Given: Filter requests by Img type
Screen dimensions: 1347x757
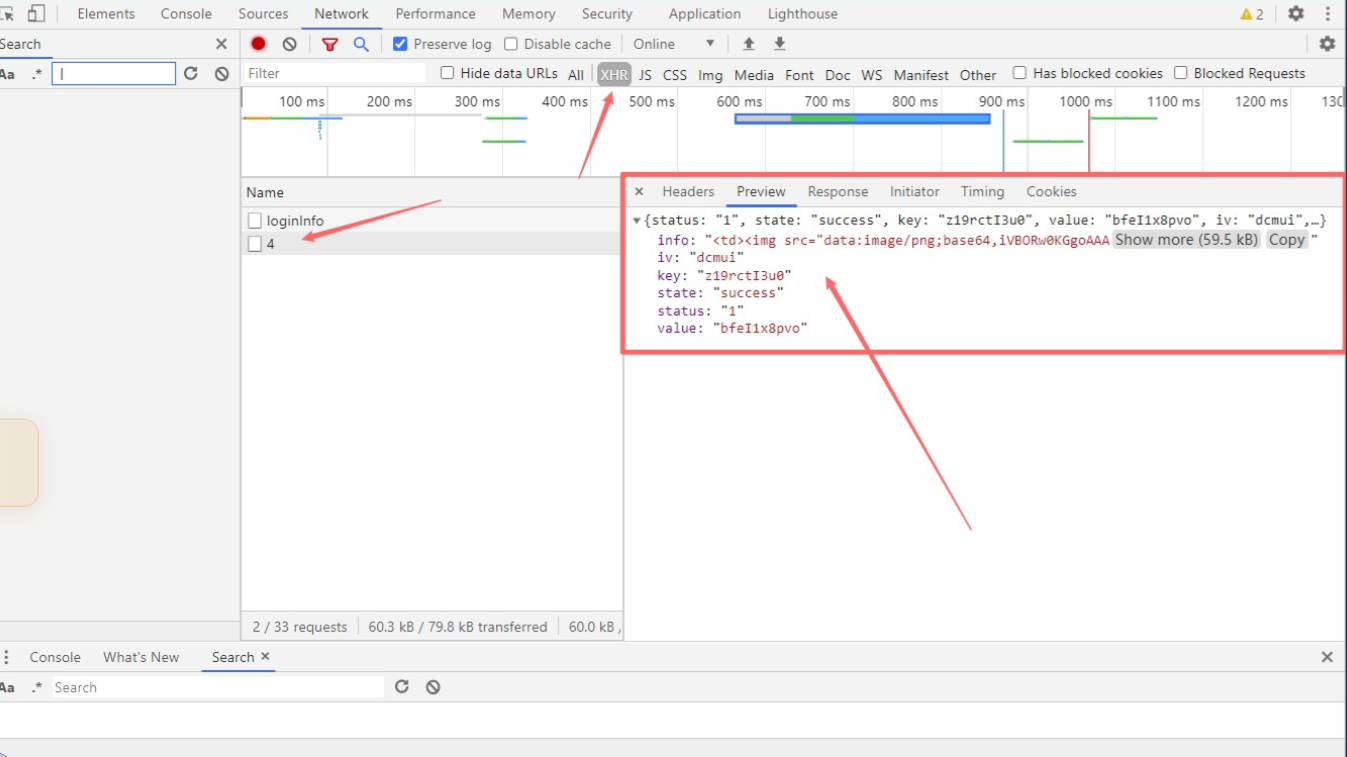Looking at the screenshot, I should tap(711, 75).
